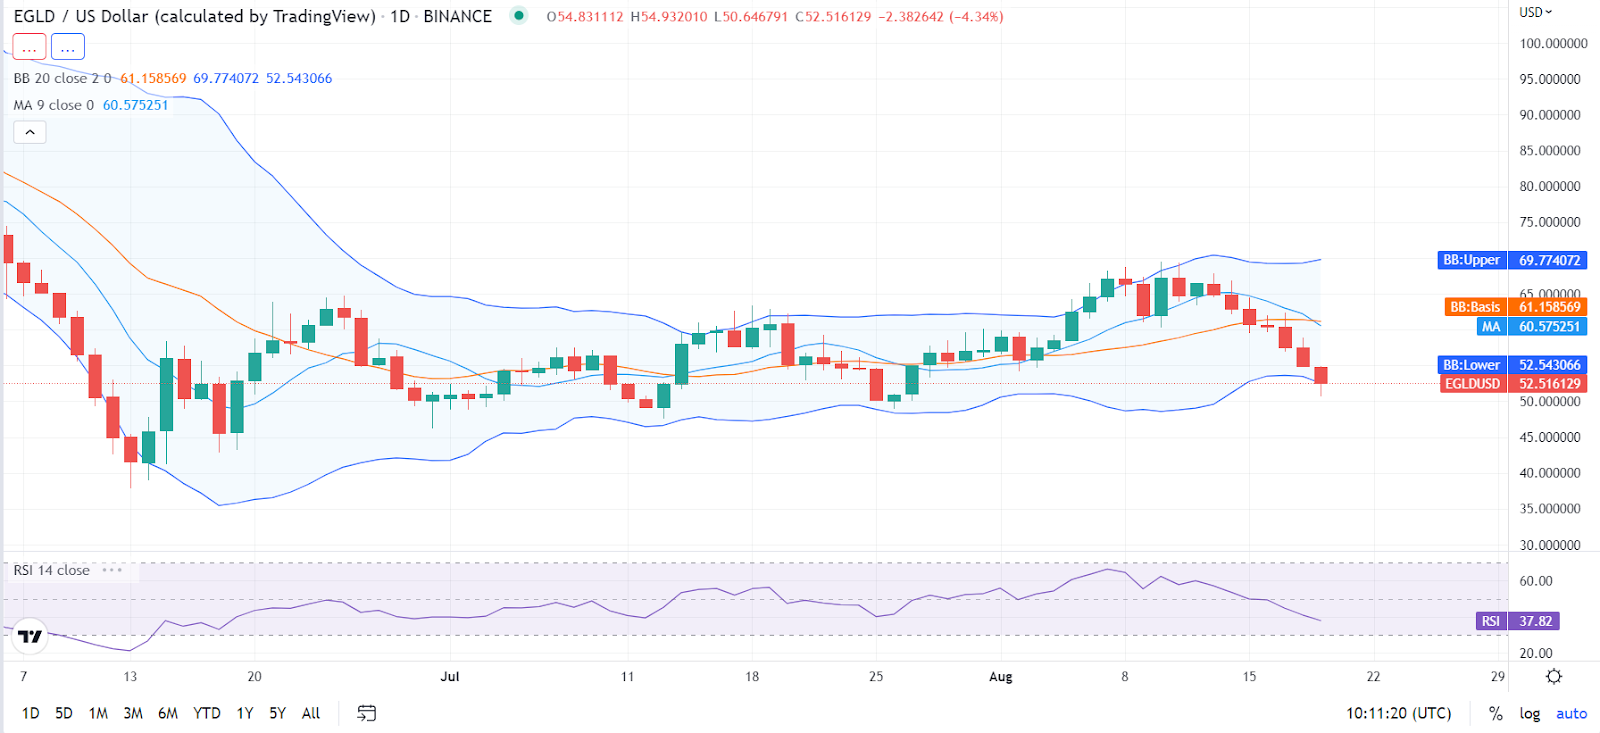Select the 3M time range
The height and width of the screenshot is (733, 1600).
[133, 713]
